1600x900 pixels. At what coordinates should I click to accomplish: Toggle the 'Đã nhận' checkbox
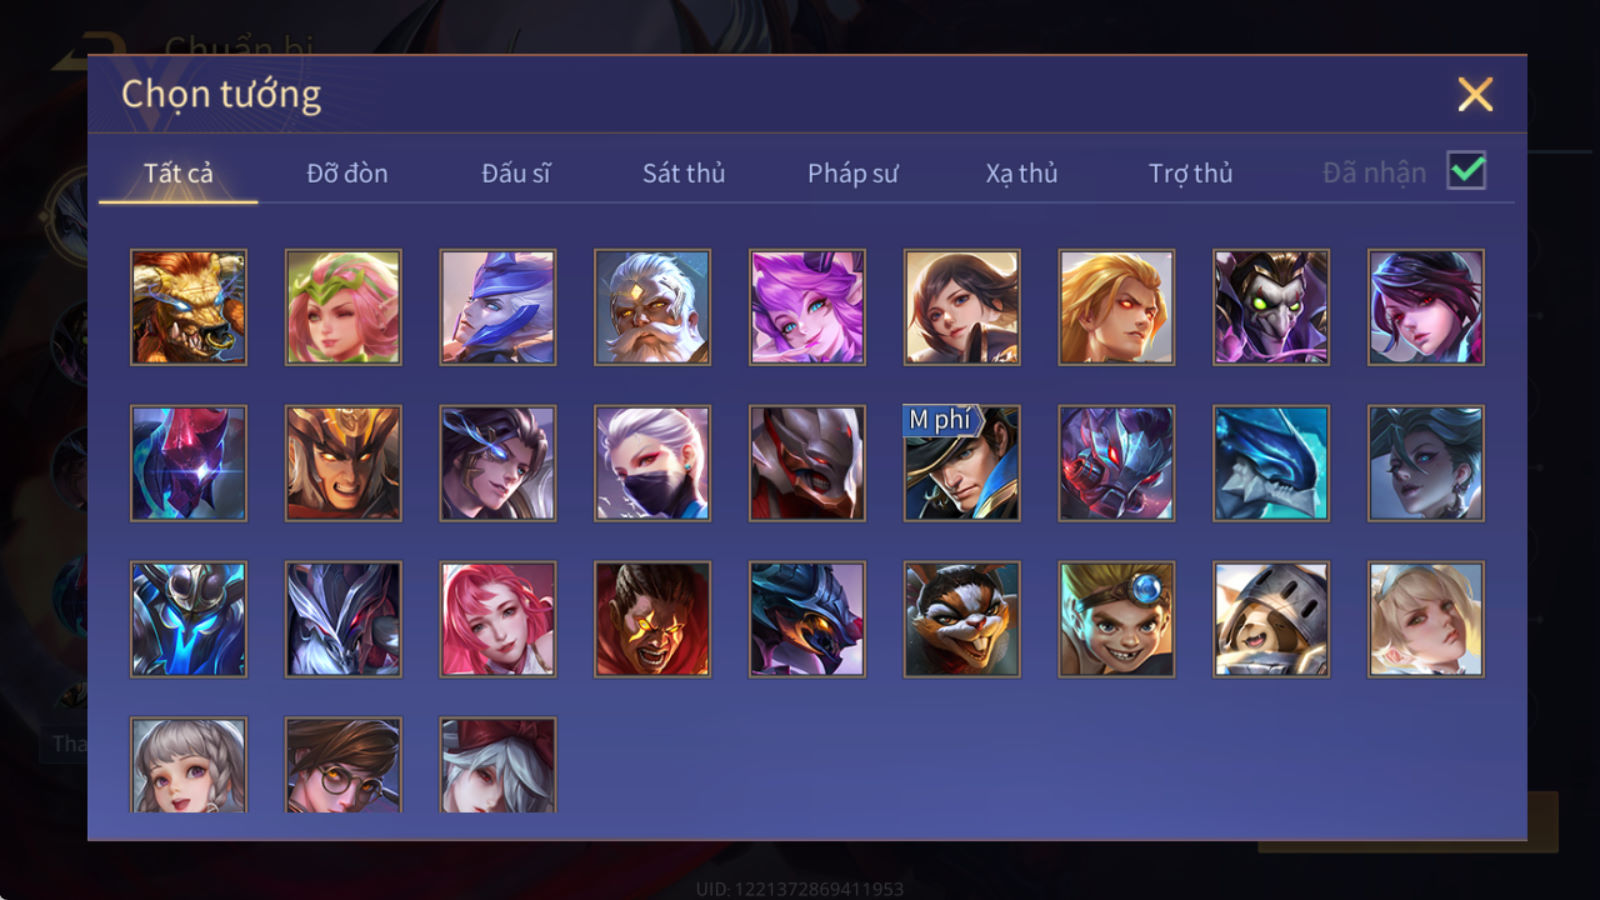[x=1466, y=171]
